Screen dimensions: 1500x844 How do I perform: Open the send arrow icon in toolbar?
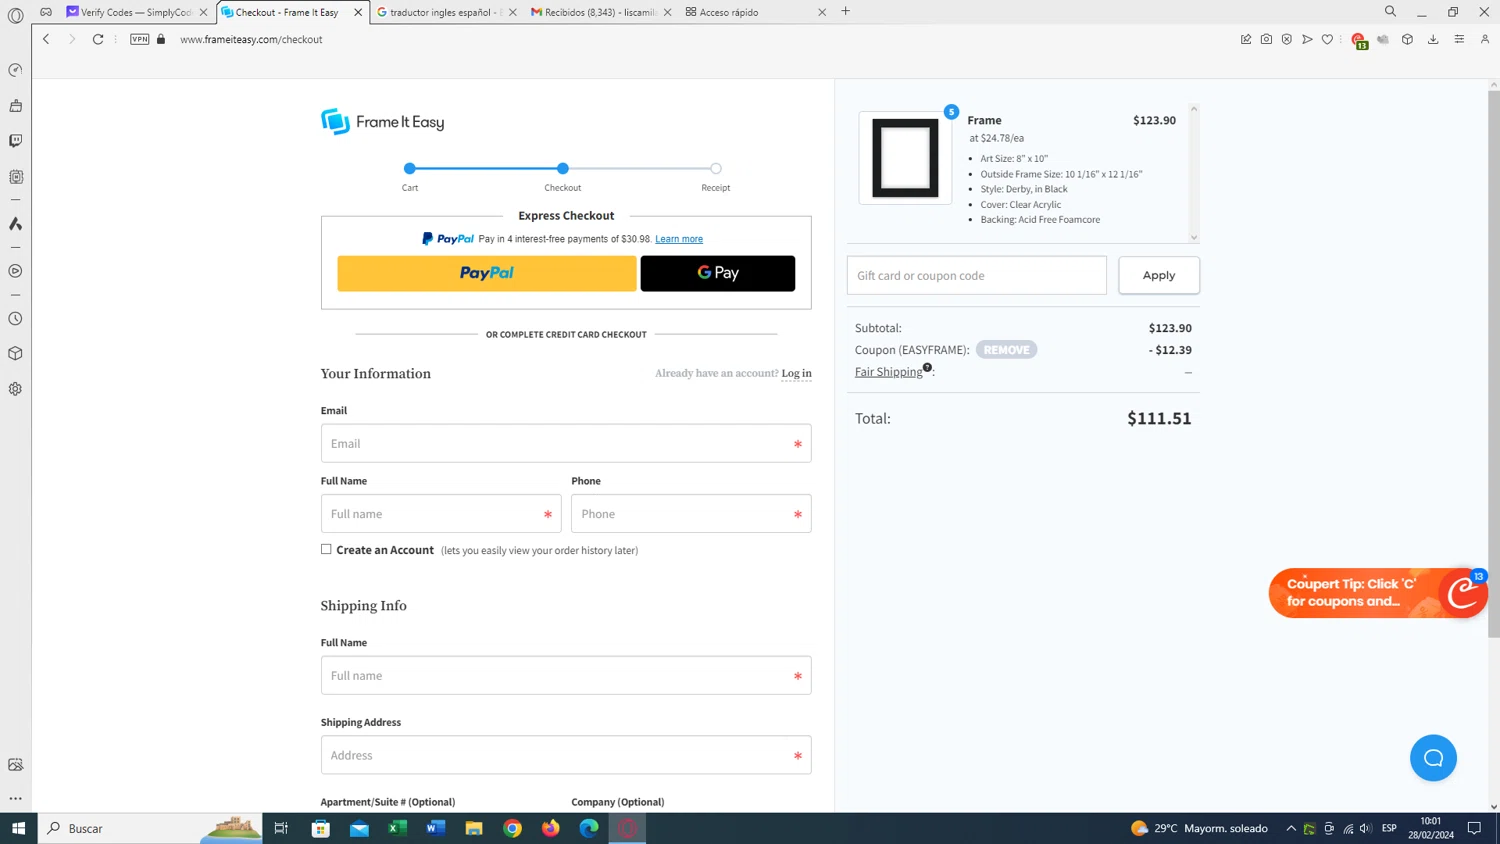click(x=1307, y=39)
